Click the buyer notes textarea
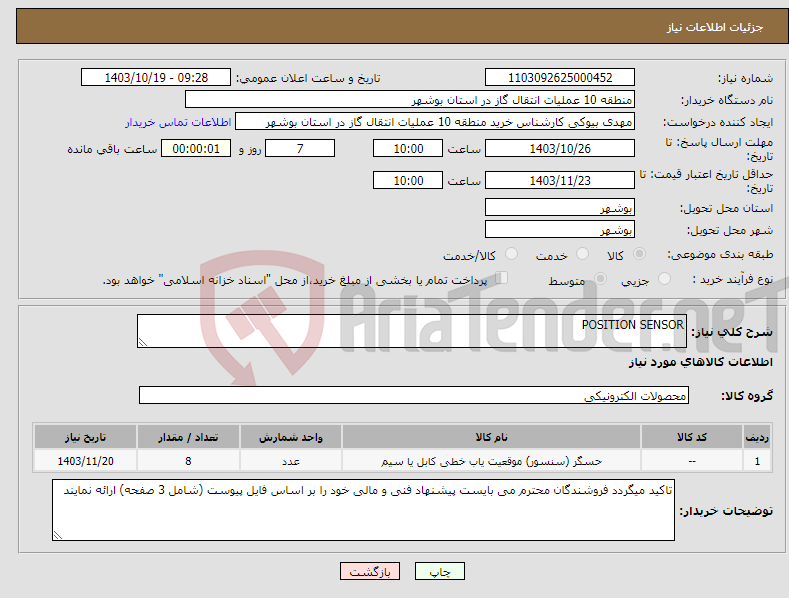789x598 pixels. pos(363,510)
